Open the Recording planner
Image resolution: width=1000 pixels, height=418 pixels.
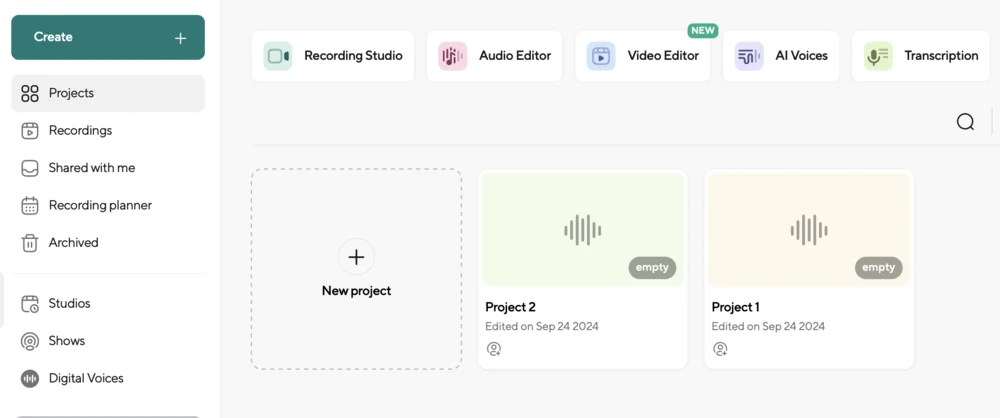click(100, 205)
